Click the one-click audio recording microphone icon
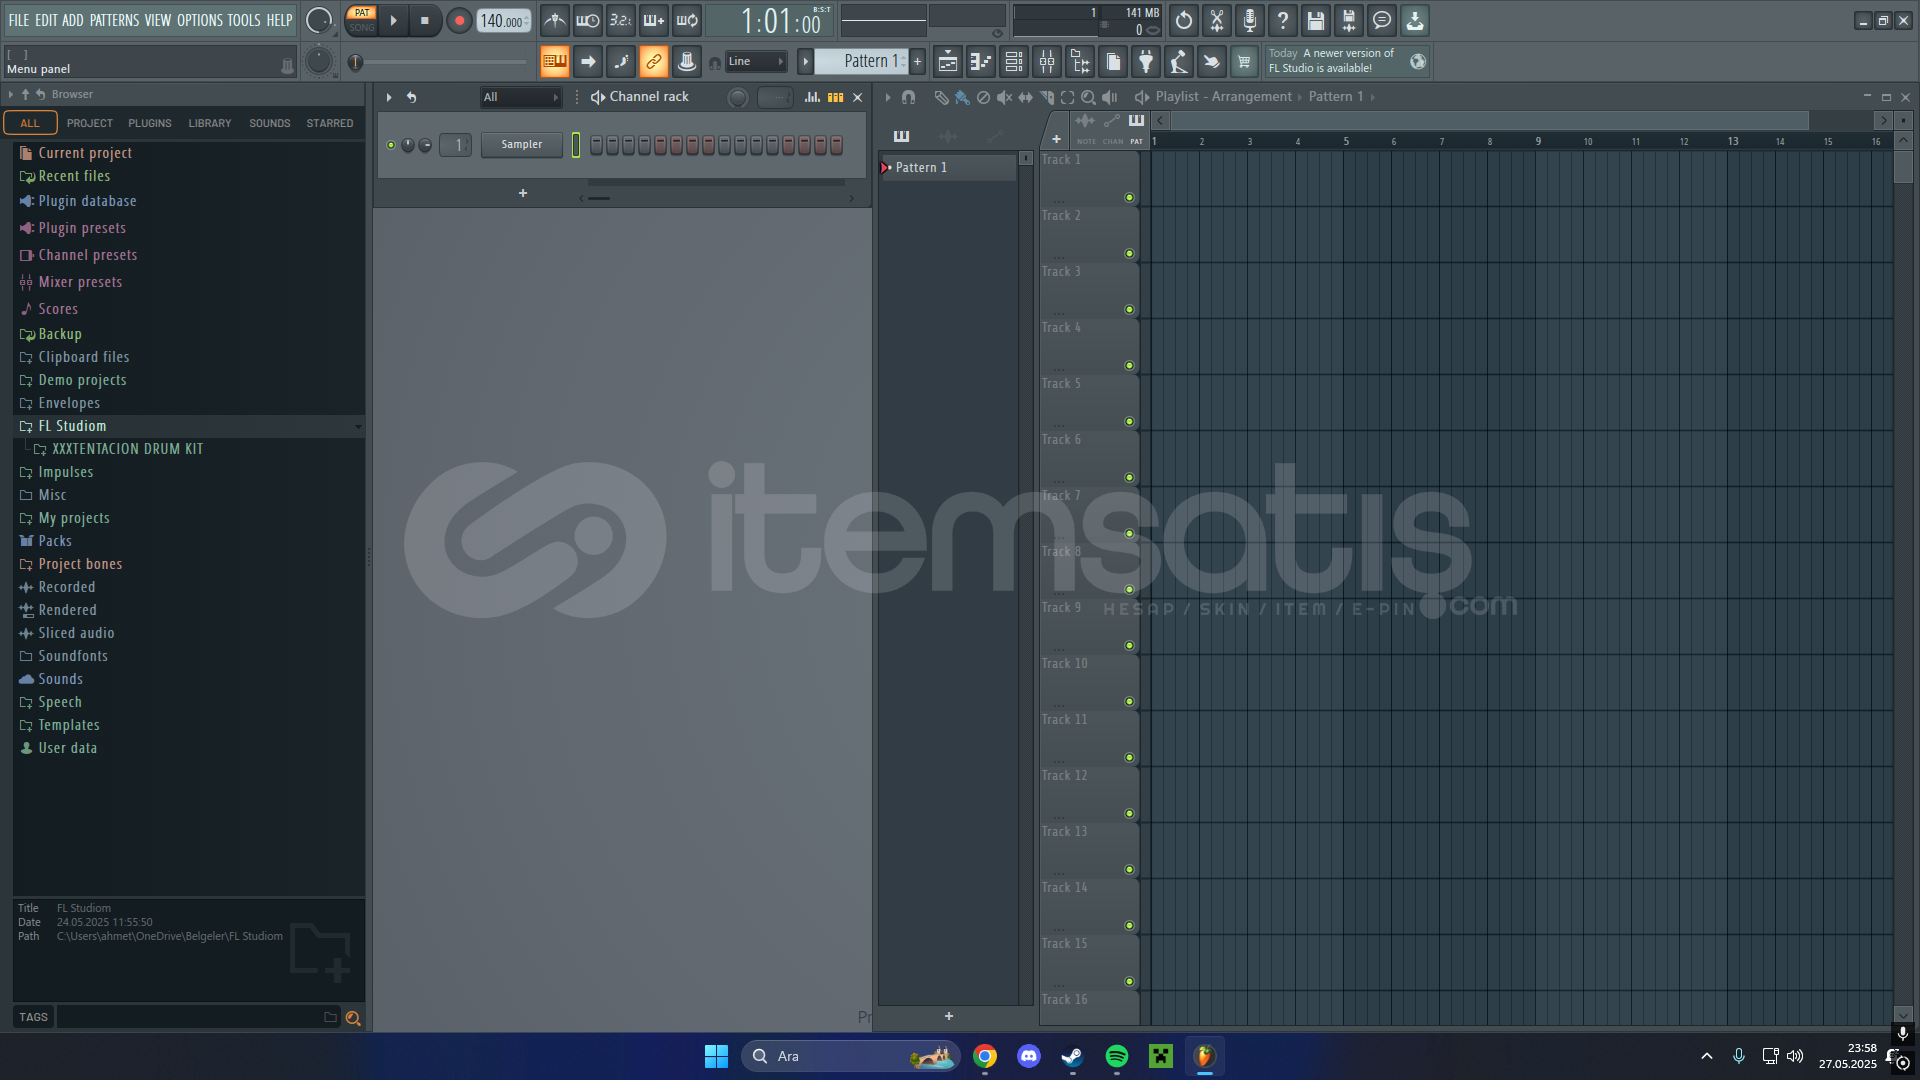 pyautogui.click(x=1250, y=20)
